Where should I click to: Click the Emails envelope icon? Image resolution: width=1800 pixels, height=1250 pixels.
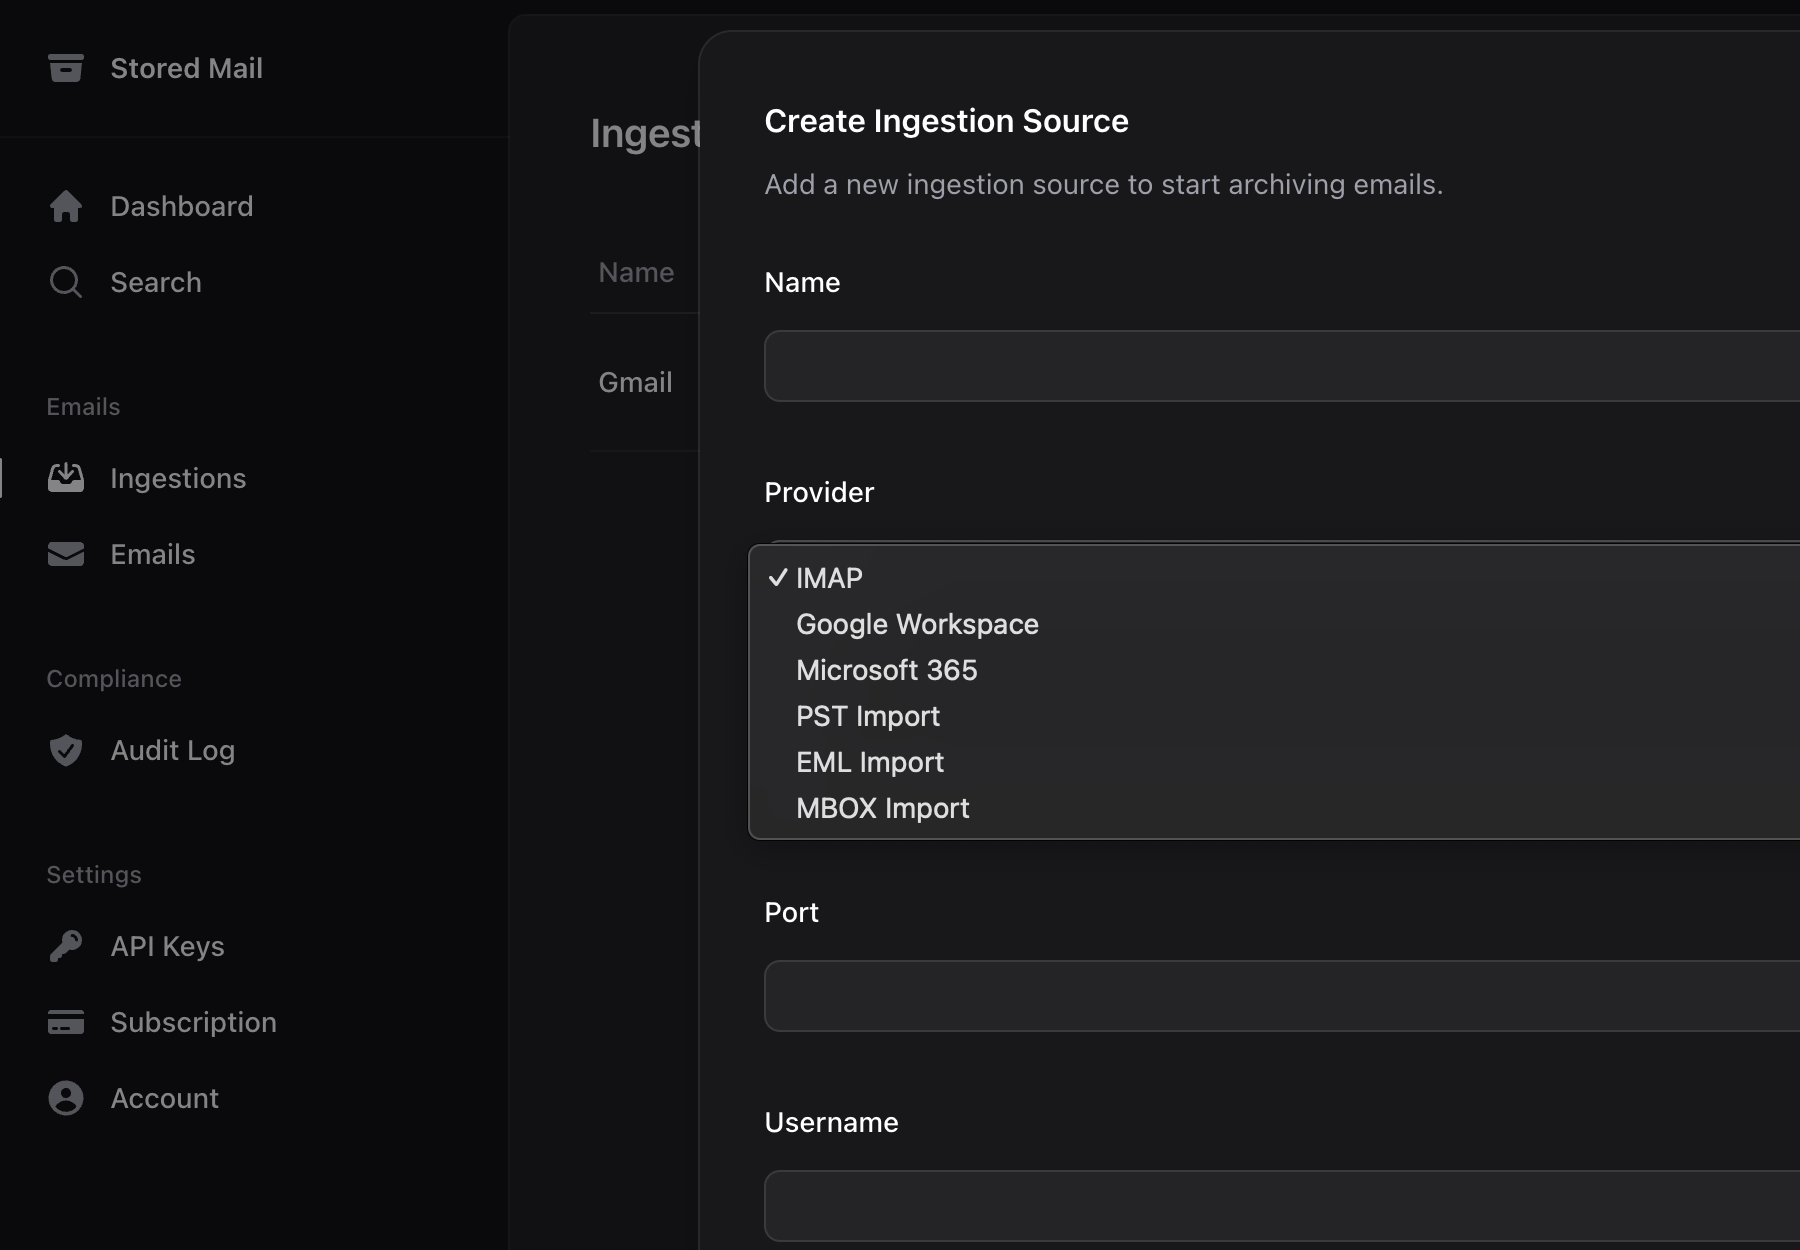click(66, 554)
